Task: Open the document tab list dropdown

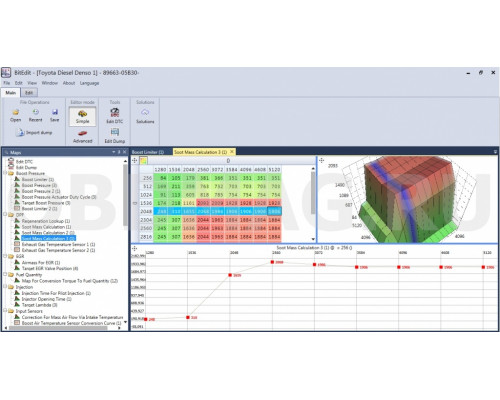Action: (495, 152)
